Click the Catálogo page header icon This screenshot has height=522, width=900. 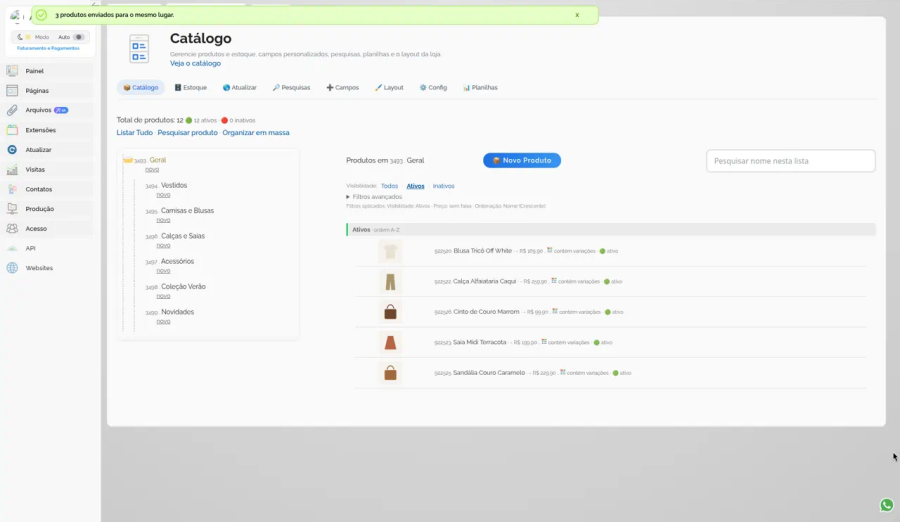(139, 49)
